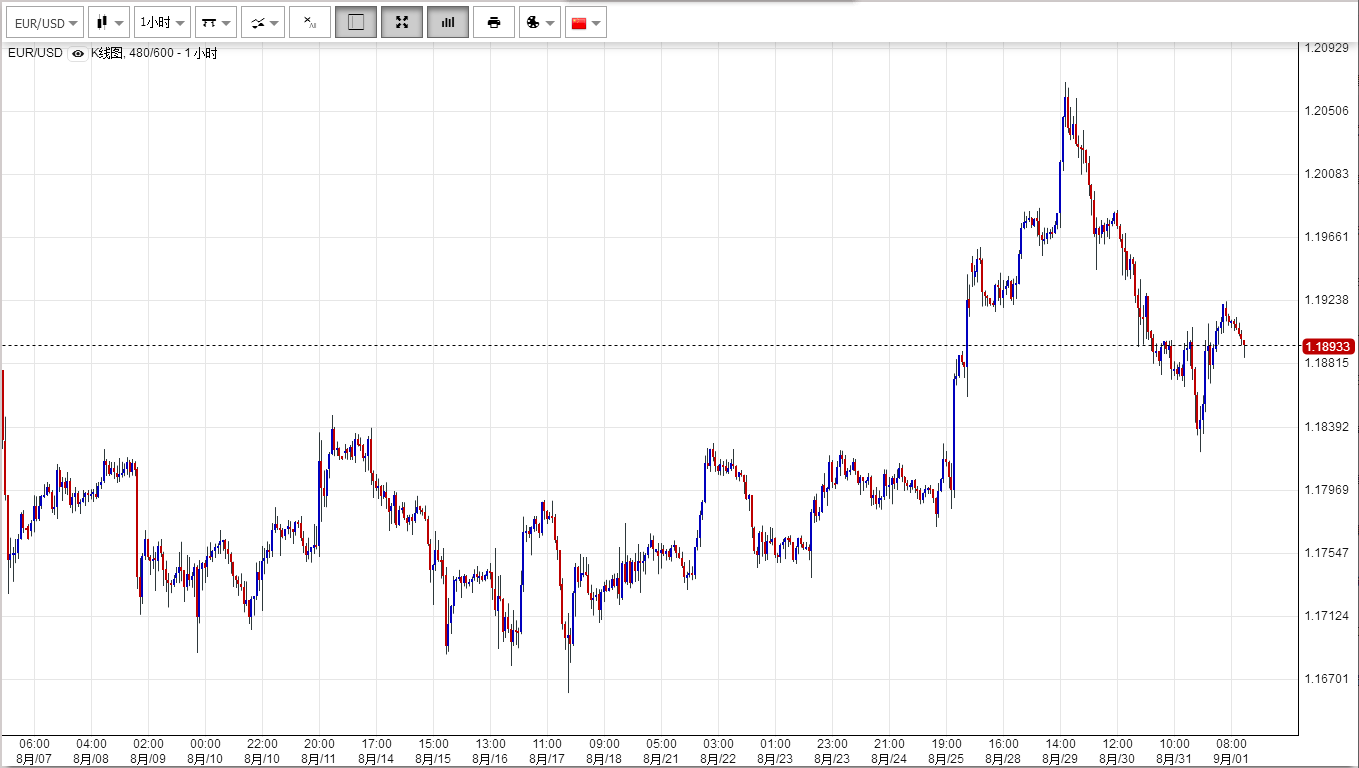Click the 8月29 date on time axis

pos(1060,759)
